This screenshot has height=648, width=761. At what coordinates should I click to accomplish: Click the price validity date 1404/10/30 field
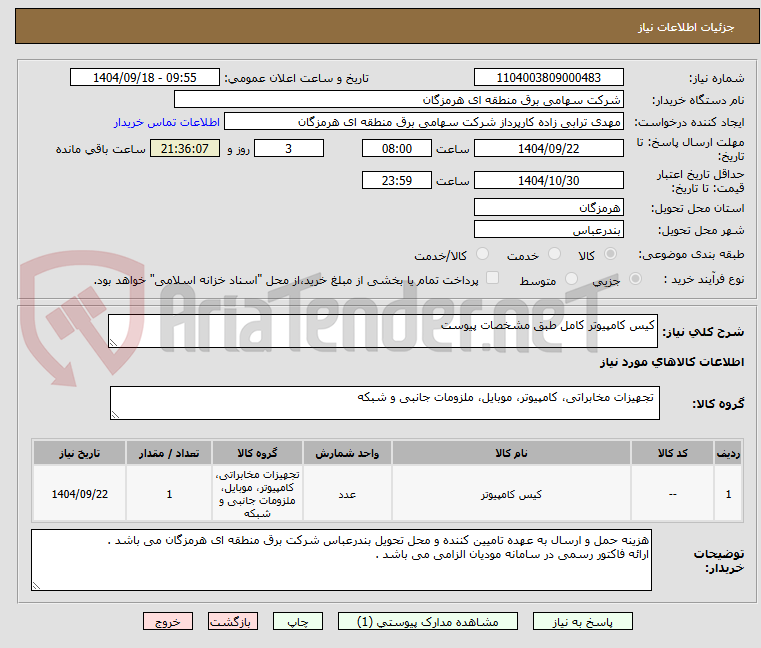548,180
